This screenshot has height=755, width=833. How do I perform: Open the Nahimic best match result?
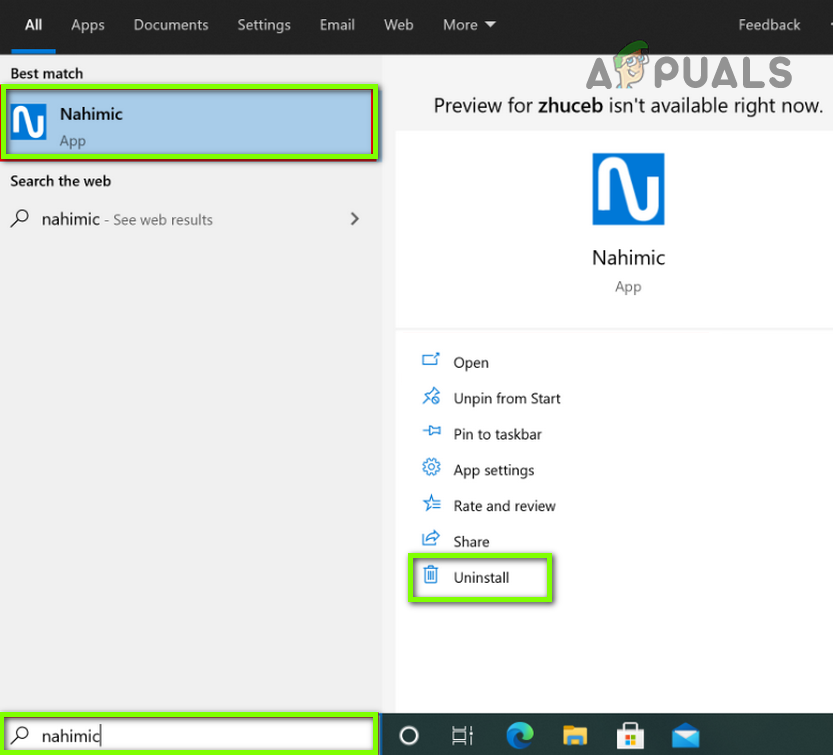(x=190, y=122)
